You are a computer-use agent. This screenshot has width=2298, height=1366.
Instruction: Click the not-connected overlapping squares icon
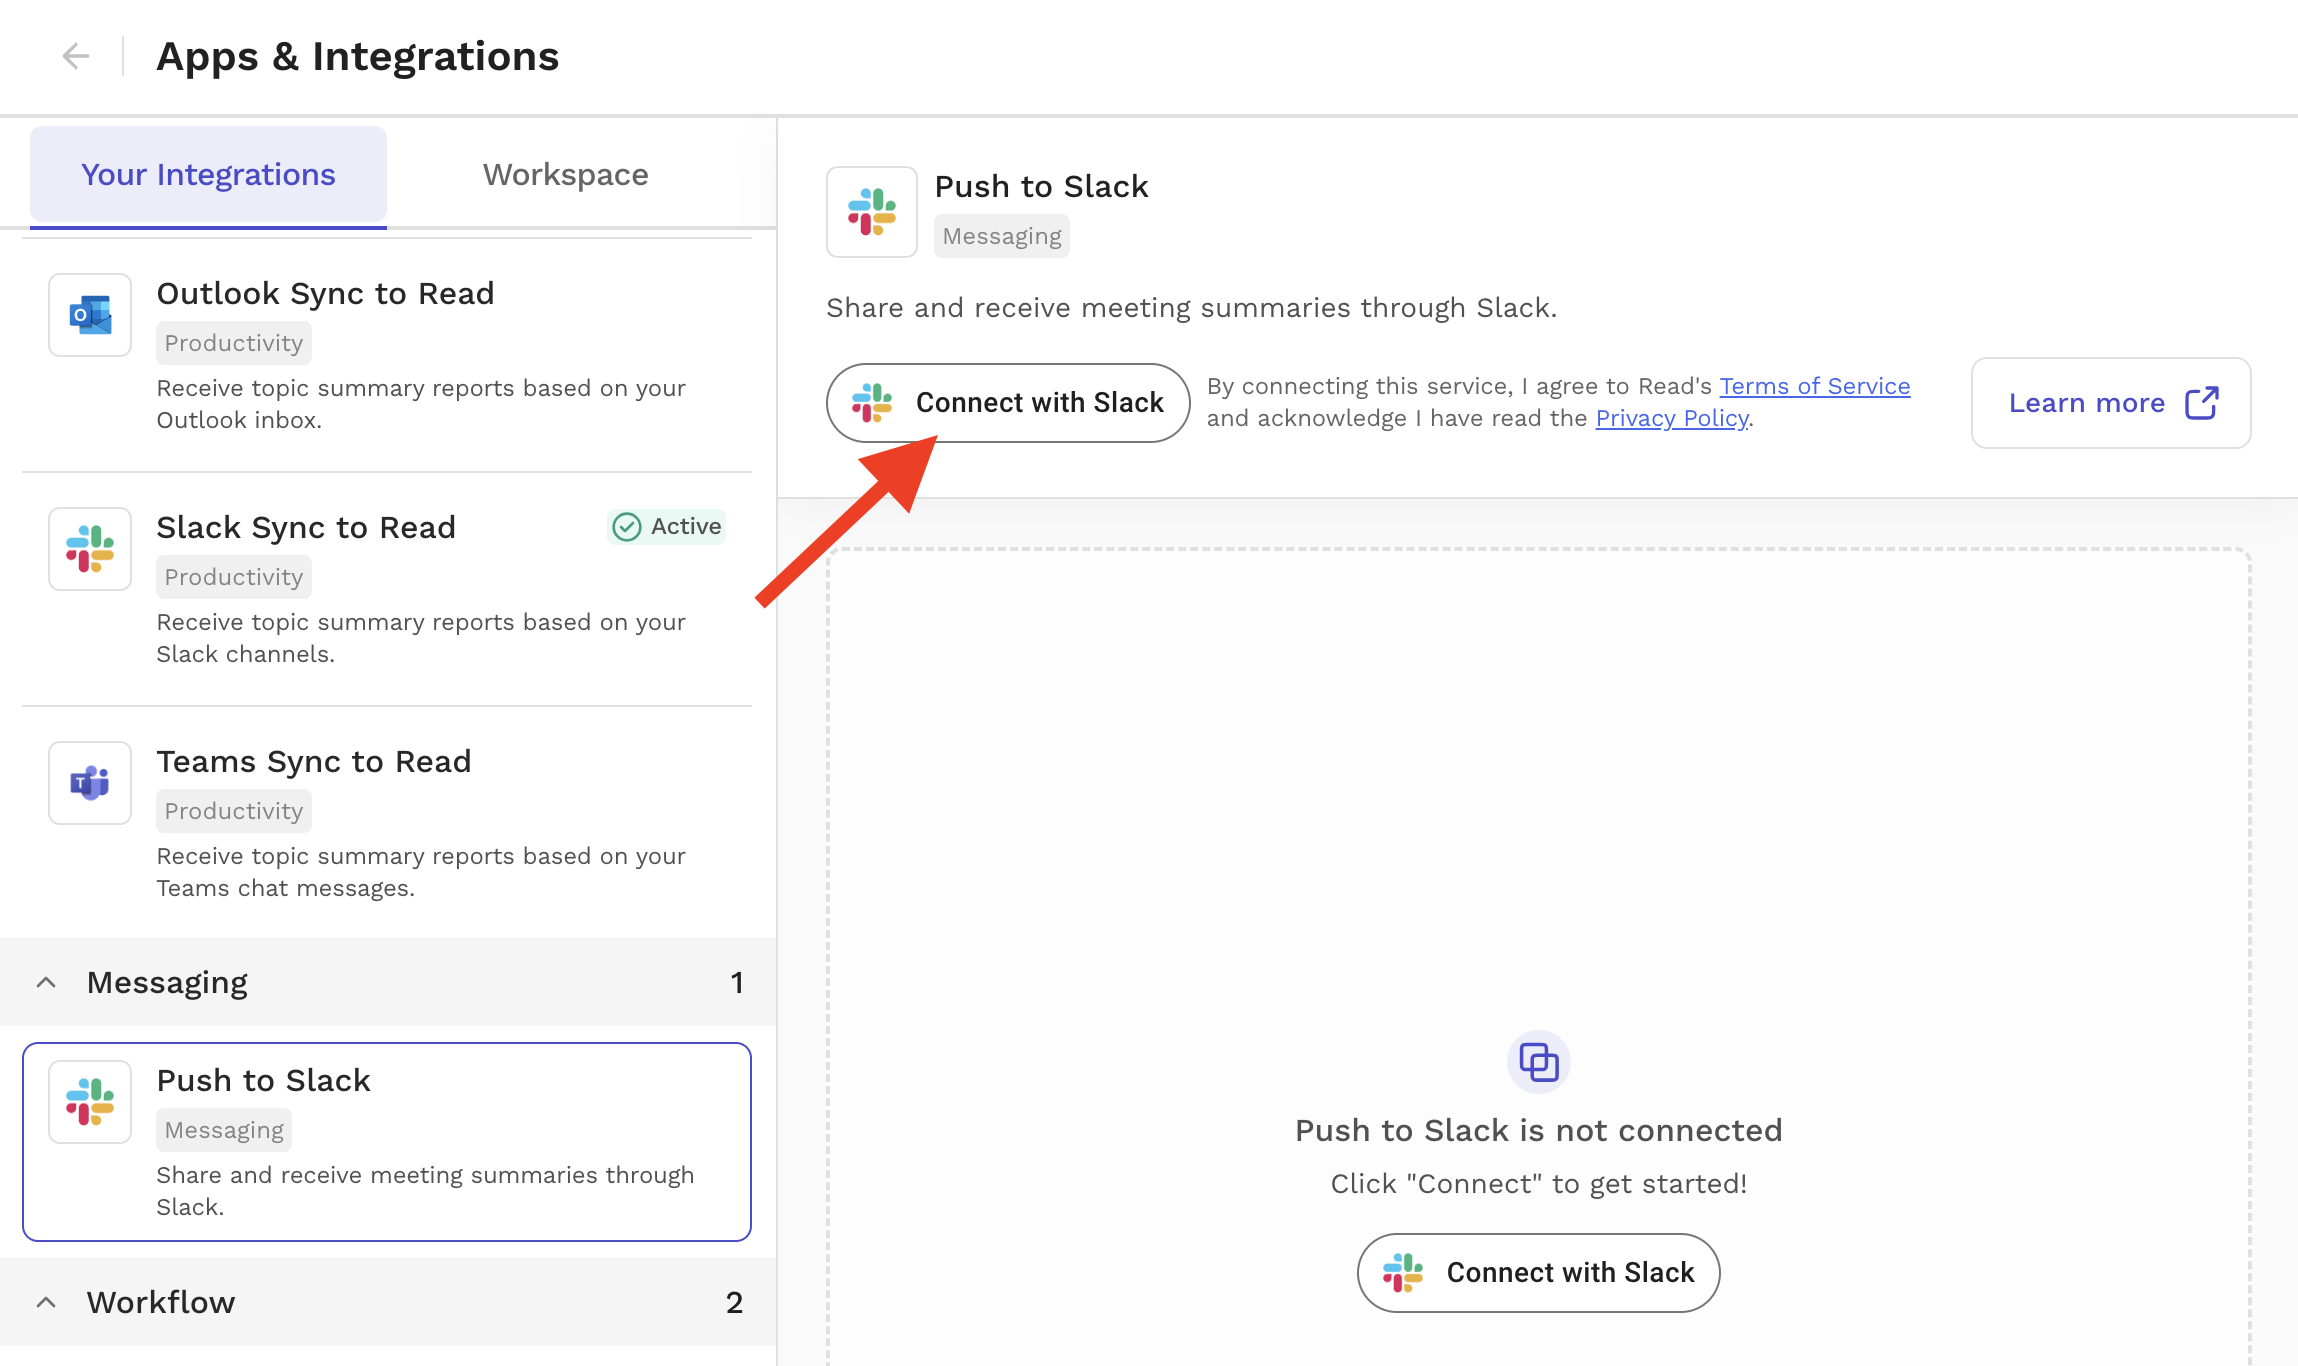click(x=1539, y=1062)
